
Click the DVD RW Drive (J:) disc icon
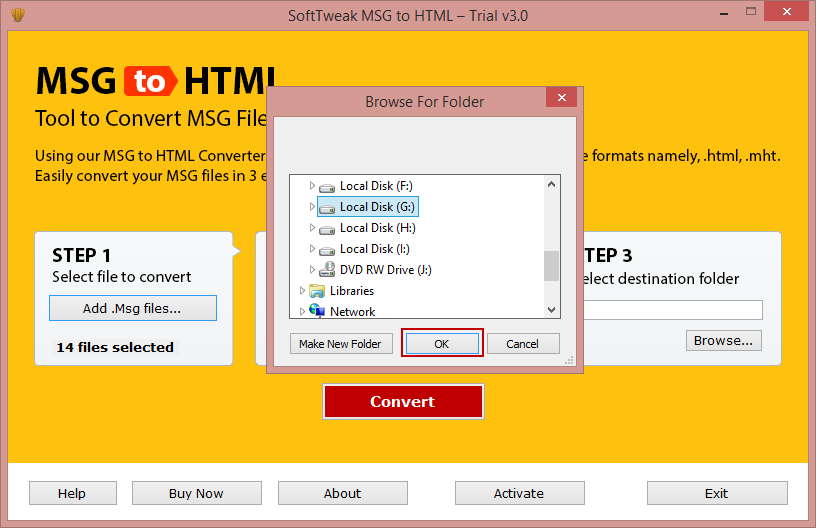327,269
